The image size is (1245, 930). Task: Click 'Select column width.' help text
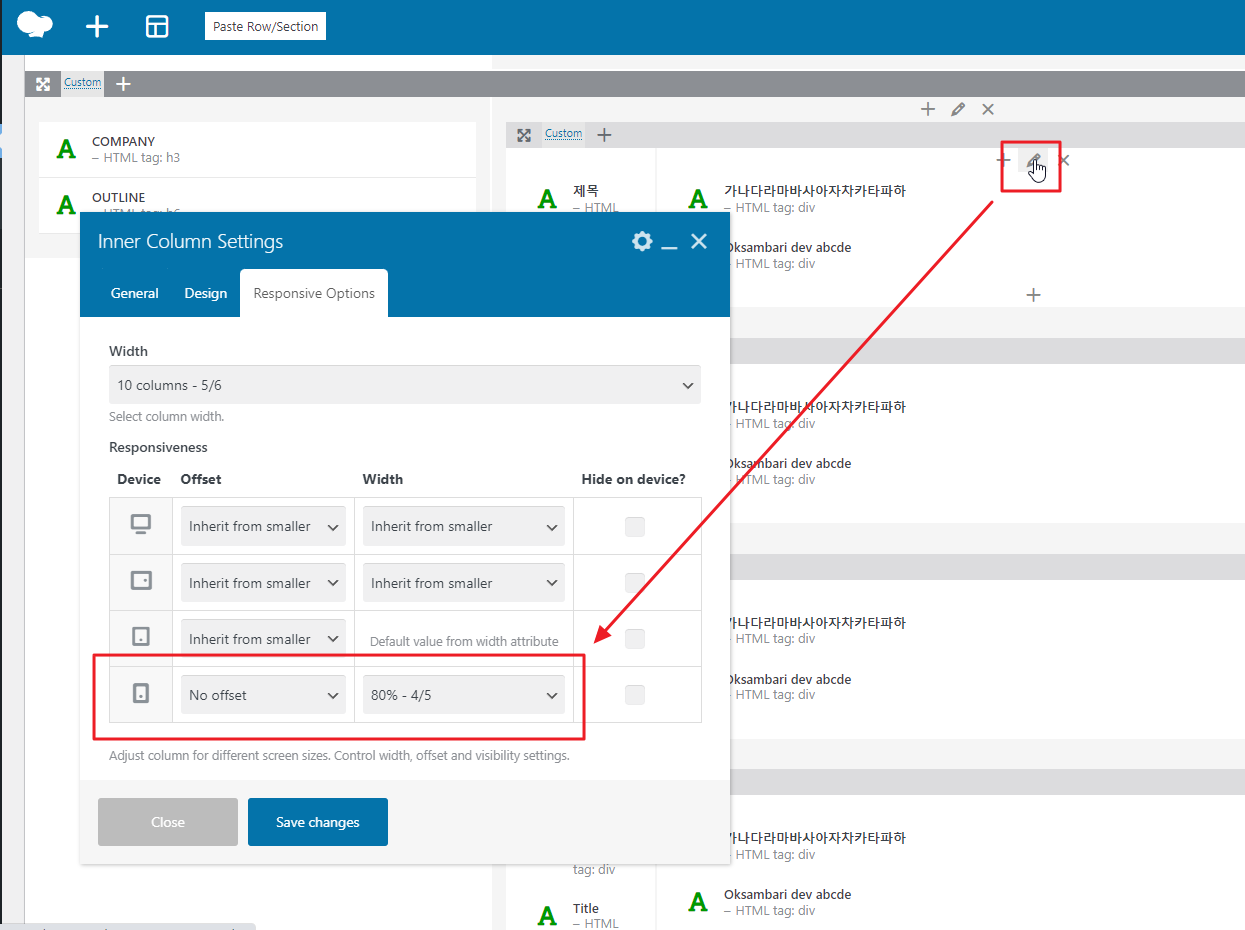pos(166,417)
